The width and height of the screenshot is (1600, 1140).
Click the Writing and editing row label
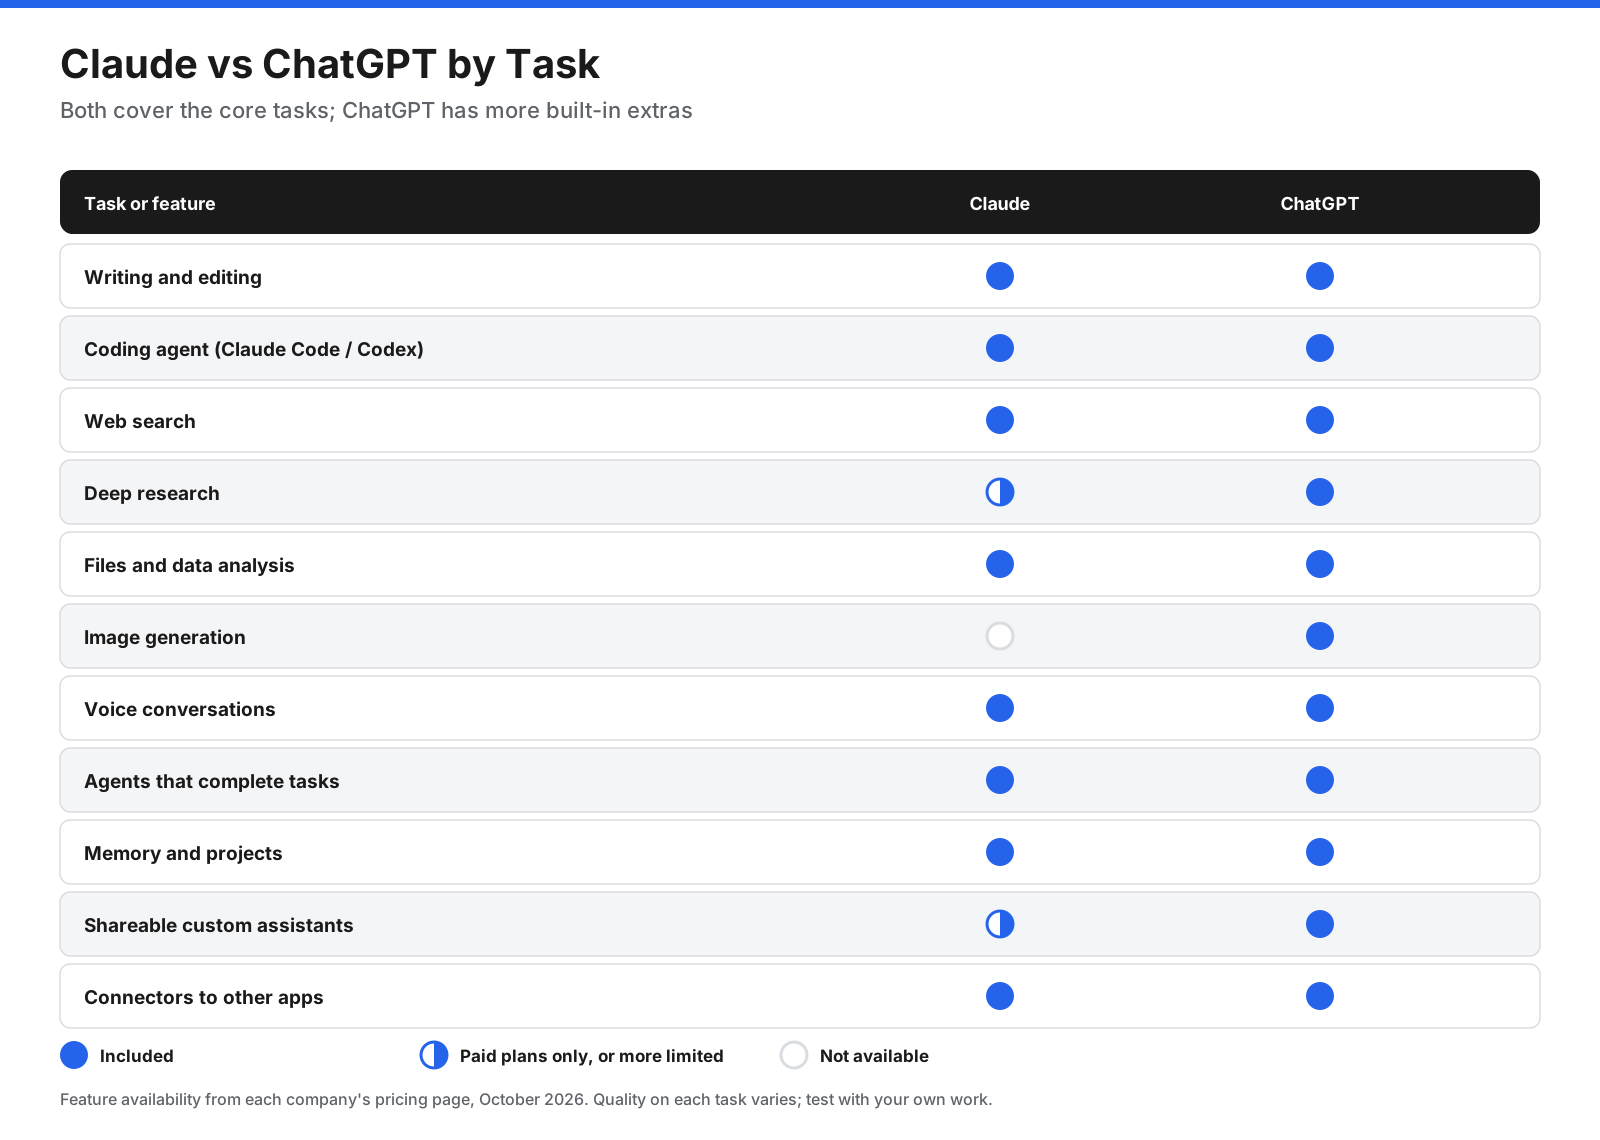point(173,277)
